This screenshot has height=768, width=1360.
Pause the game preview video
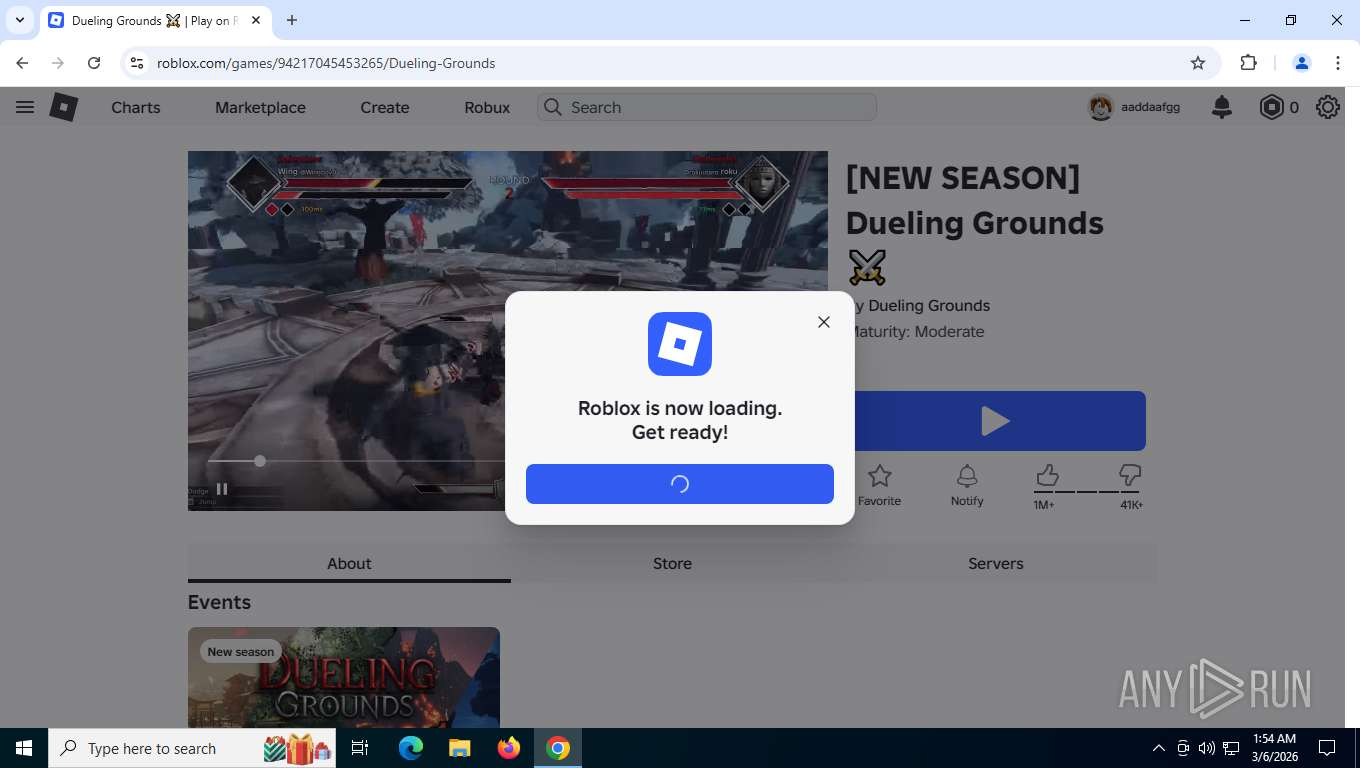pyautogui.click(x=222, y=489)
